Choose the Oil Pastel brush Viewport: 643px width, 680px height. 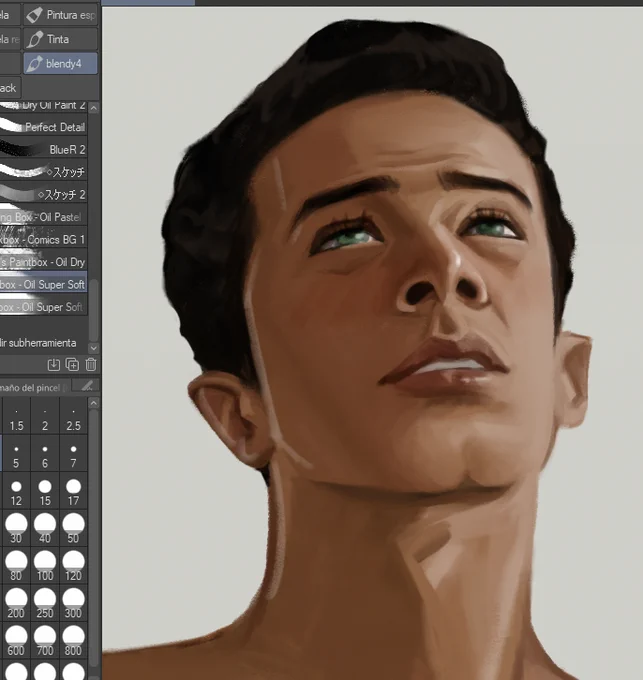point(43,217)
